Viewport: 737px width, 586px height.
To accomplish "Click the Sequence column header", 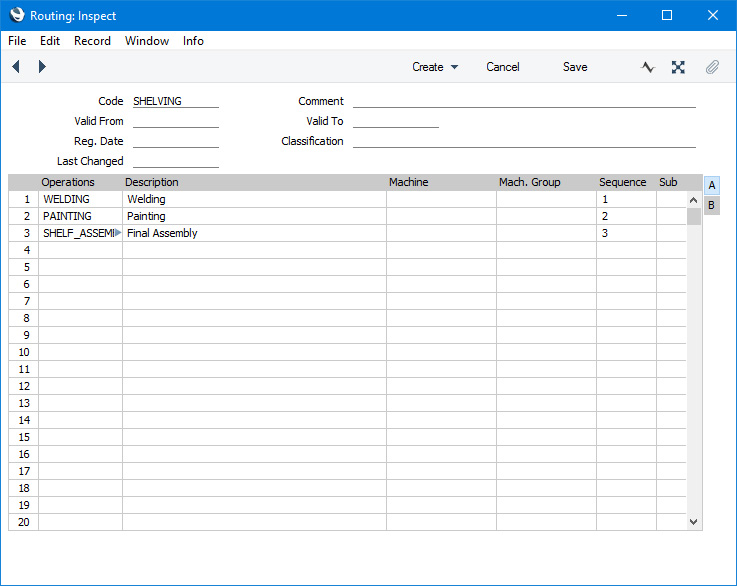I will (622, 182).
